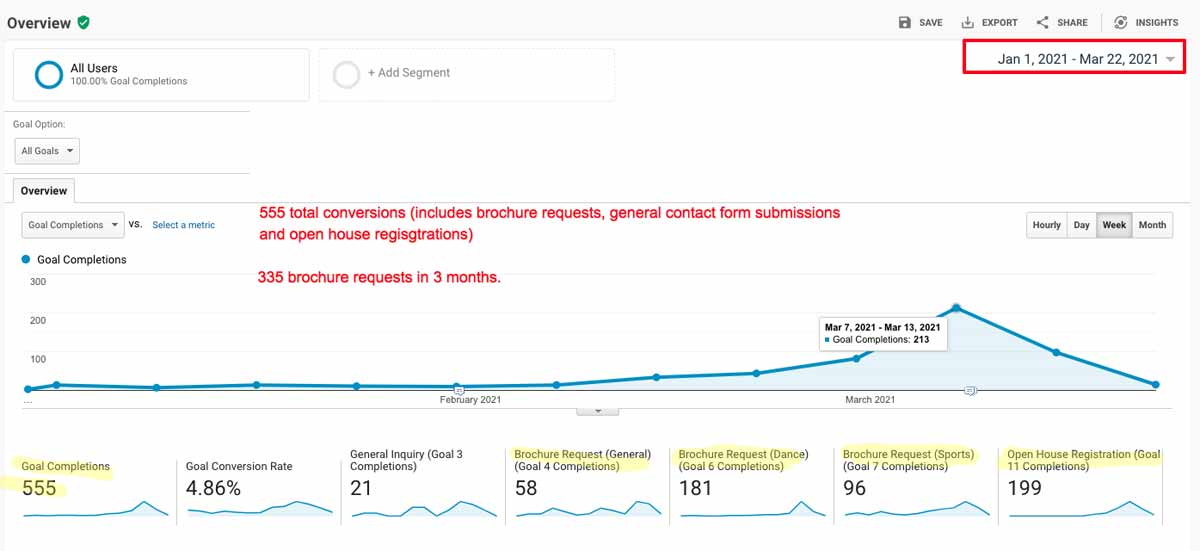Open the Goal Completions metric dropdown

72,225
